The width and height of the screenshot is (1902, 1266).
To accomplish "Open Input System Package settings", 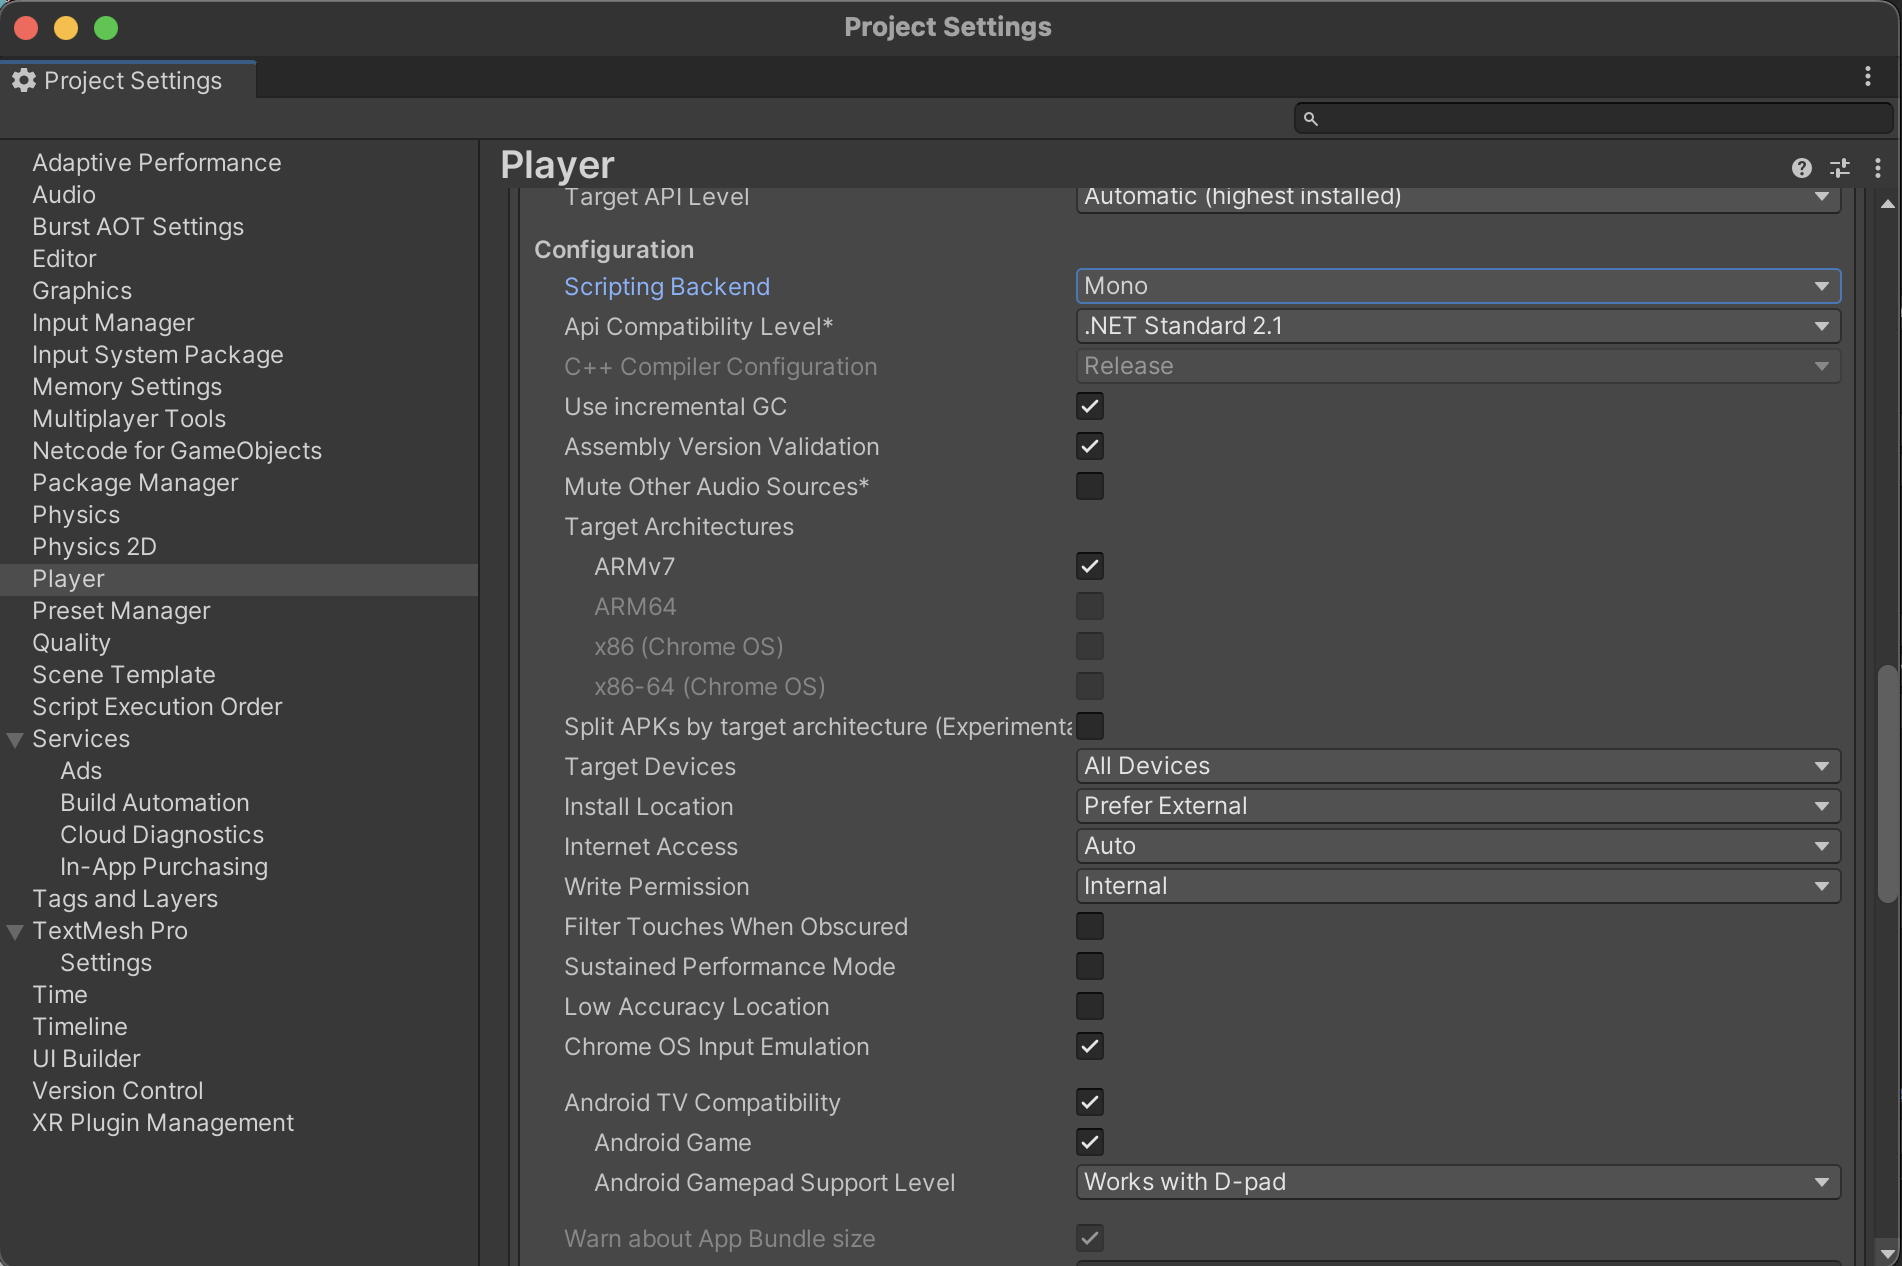I will [x=158, y=355].
